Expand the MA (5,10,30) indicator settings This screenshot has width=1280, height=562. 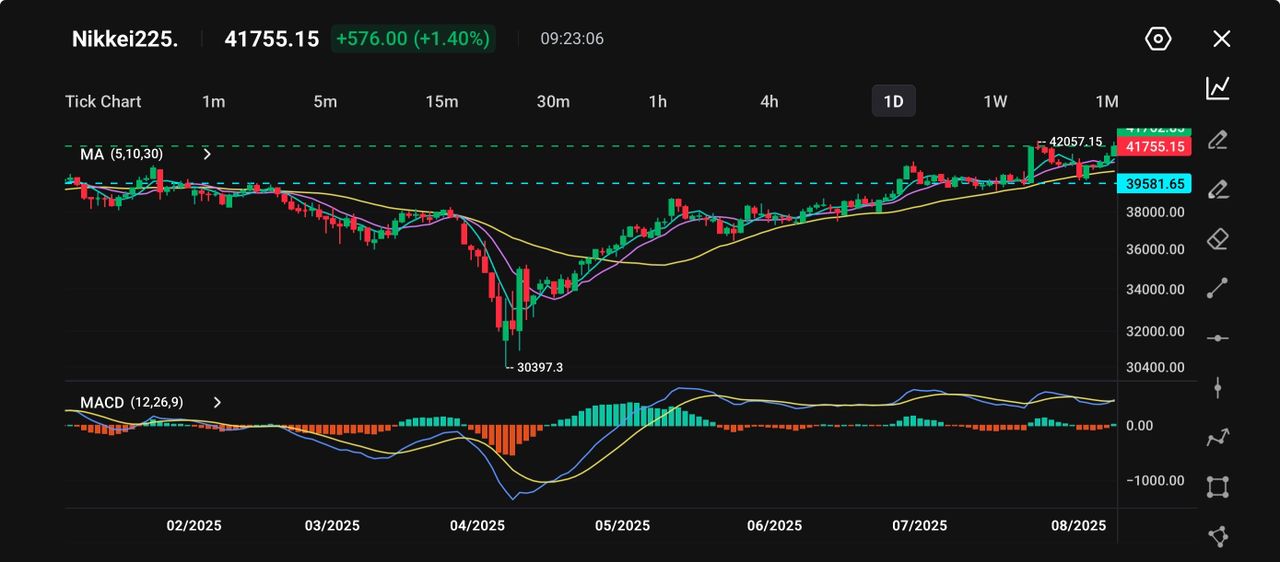(x=207, y=154)
